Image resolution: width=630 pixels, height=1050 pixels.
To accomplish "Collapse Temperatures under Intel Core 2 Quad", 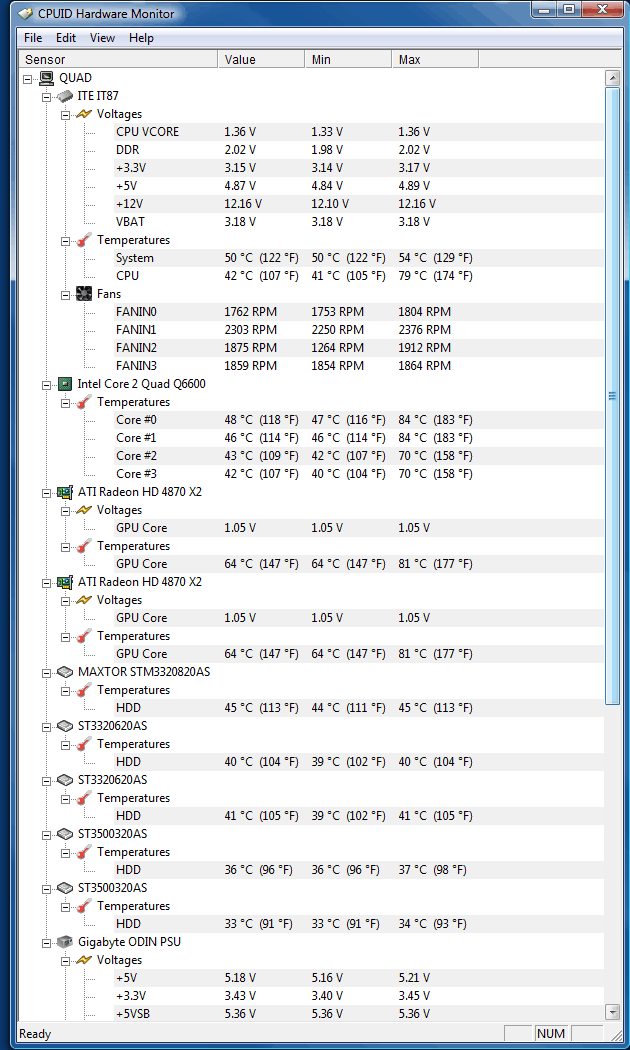I will [x=66, y=402].
